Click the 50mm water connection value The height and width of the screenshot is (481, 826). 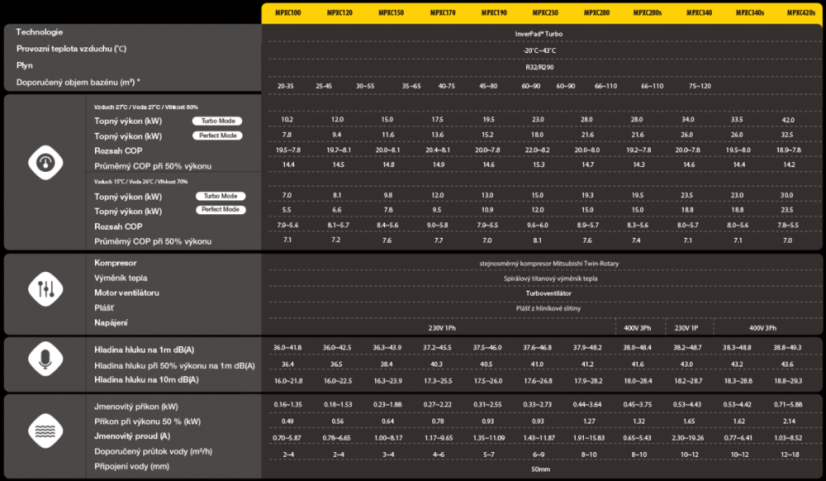click(540, 469)
